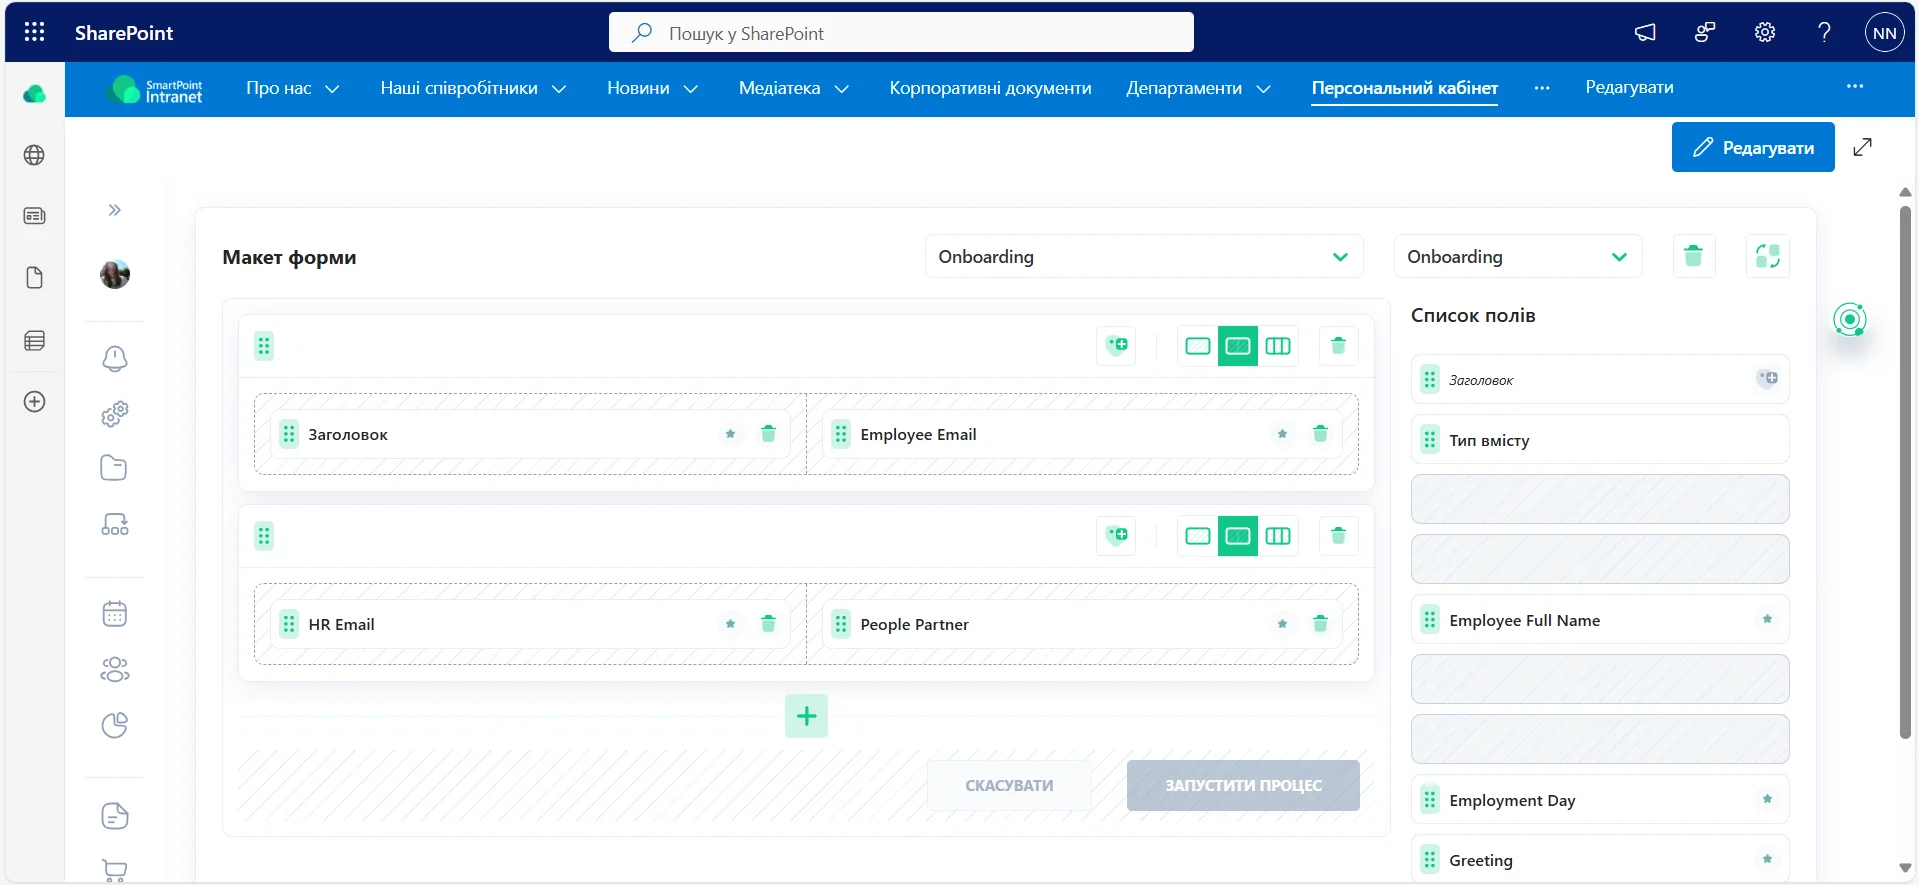The height and width of the screenshot is (885, 1919).
Task: Open the narrow Onboarding dropdown
Action: (x=1518, y=256)
